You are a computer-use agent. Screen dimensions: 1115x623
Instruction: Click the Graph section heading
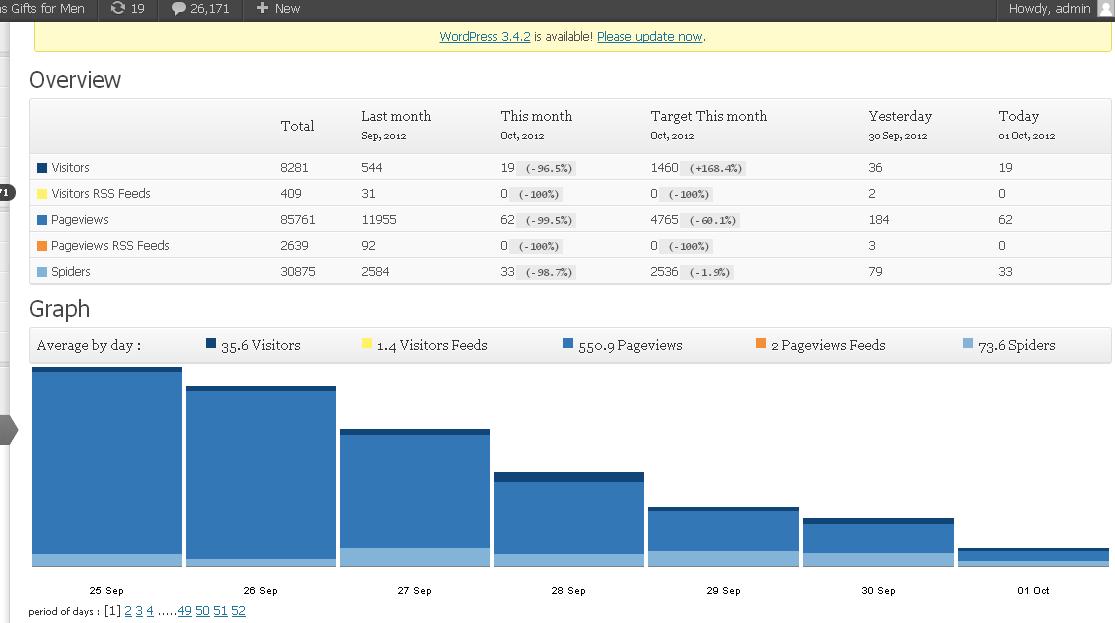(x=60, y=309)
